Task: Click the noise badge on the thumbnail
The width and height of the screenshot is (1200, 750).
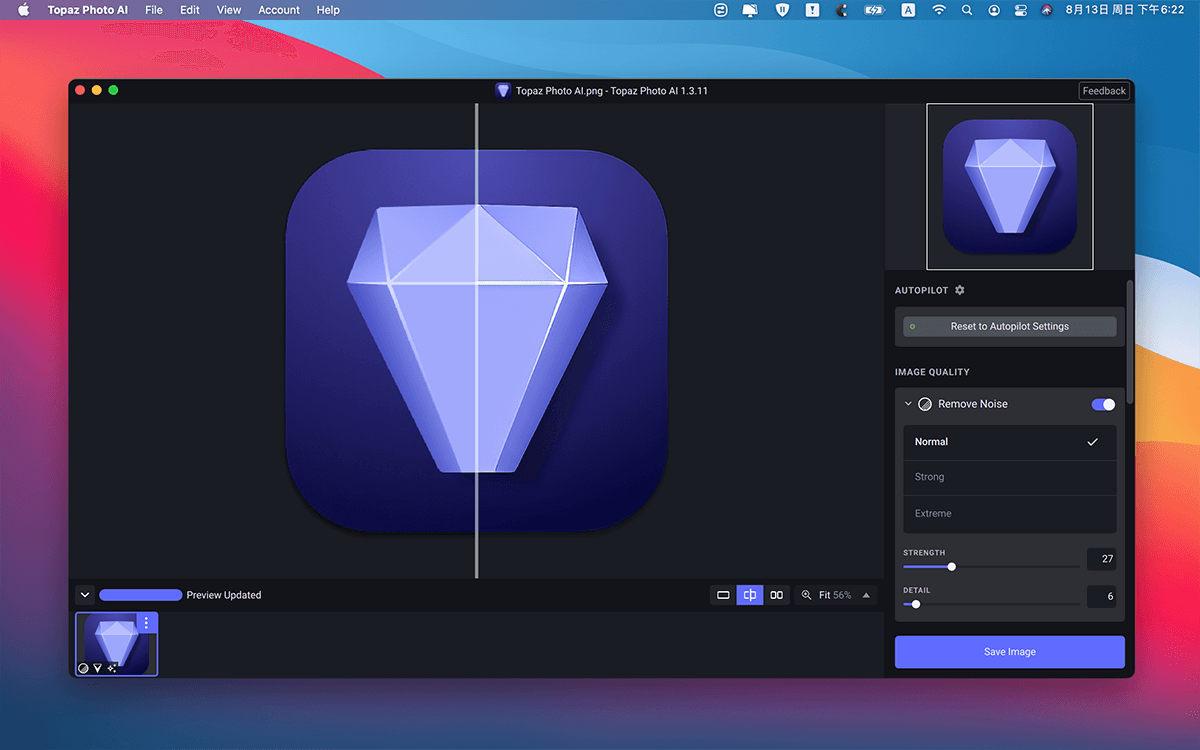Action: (x=84, y=668)
